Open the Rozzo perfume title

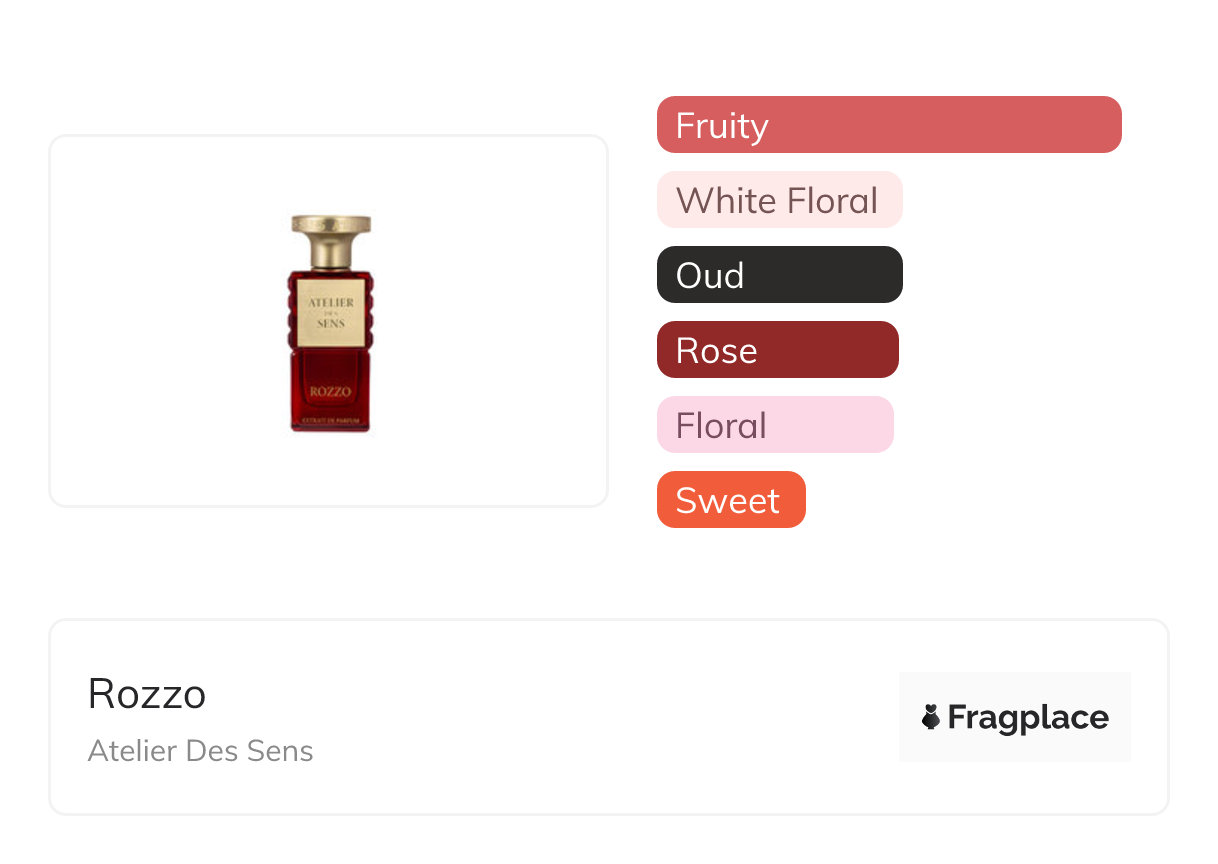click(147, 694)
